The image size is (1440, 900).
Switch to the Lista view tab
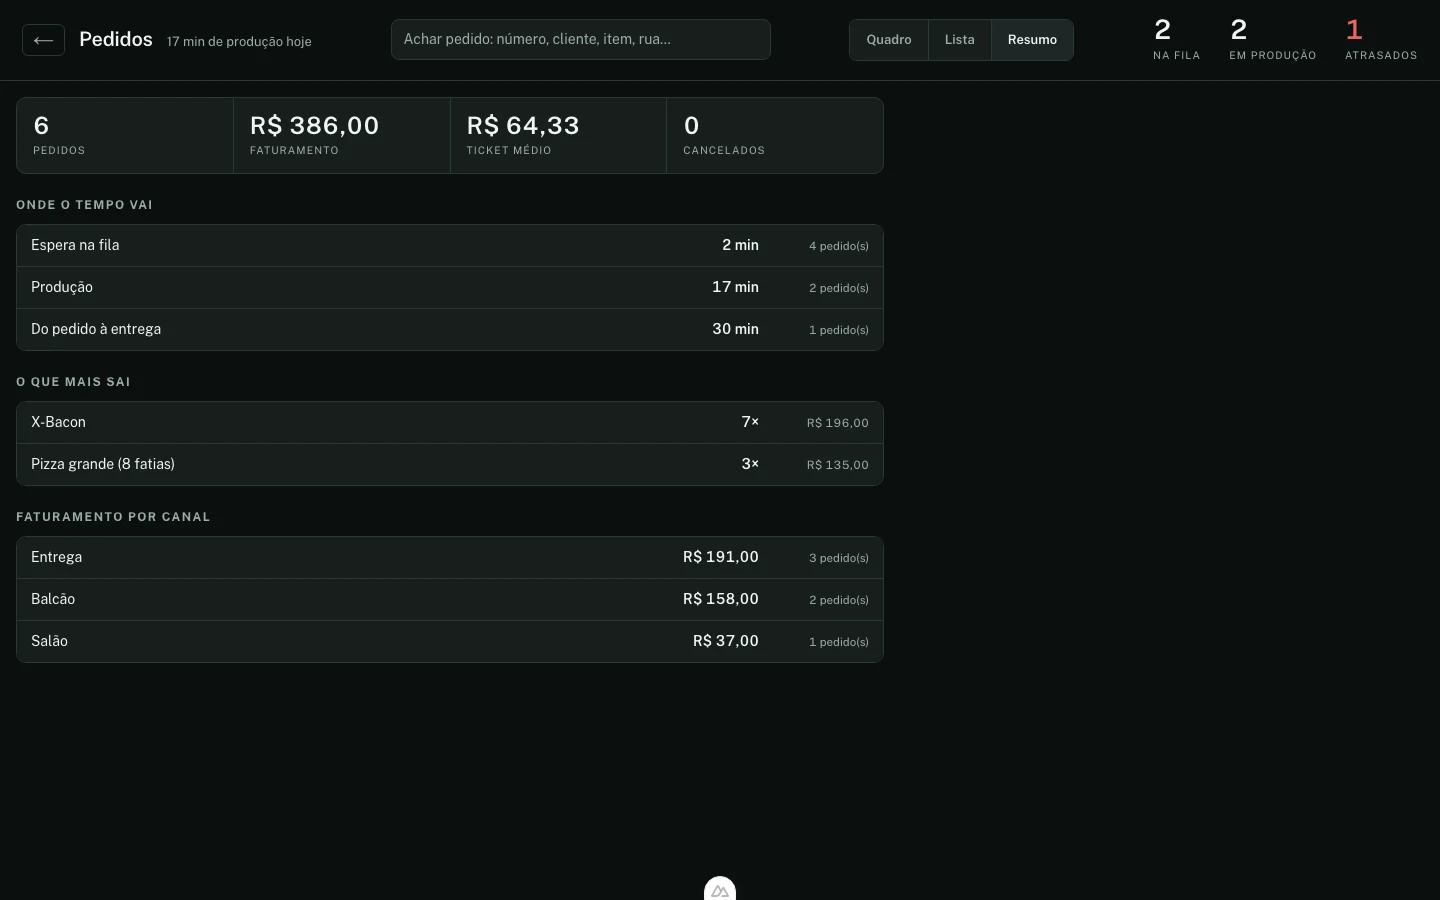pyautogui.click(x=959, y=40)
